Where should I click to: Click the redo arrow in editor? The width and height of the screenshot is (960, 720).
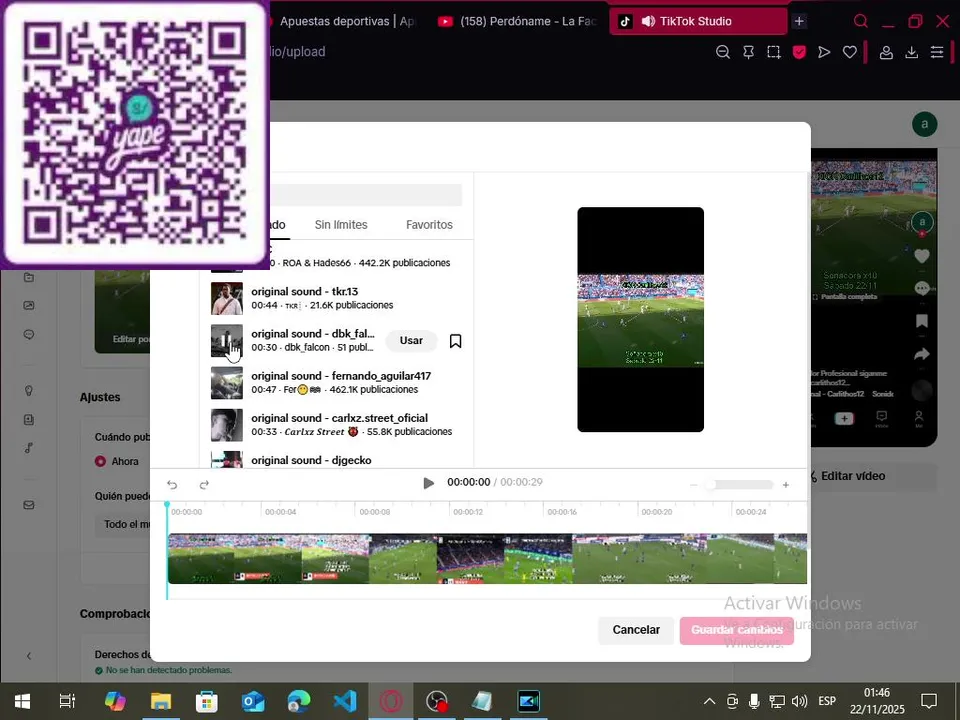click(x=204, y=485)
